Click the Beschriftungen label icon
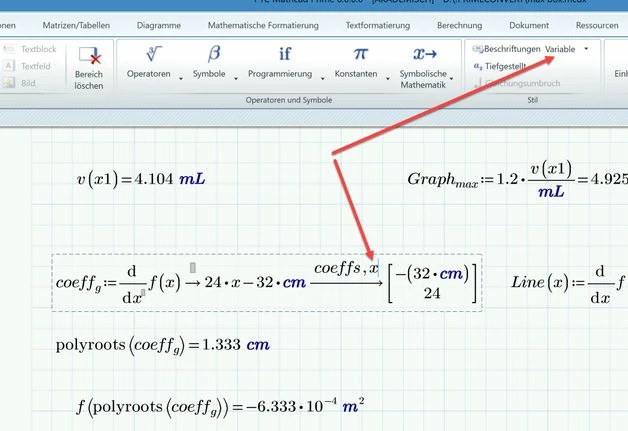The width and height of the screenshot is (628, 431). click(477, 49)
